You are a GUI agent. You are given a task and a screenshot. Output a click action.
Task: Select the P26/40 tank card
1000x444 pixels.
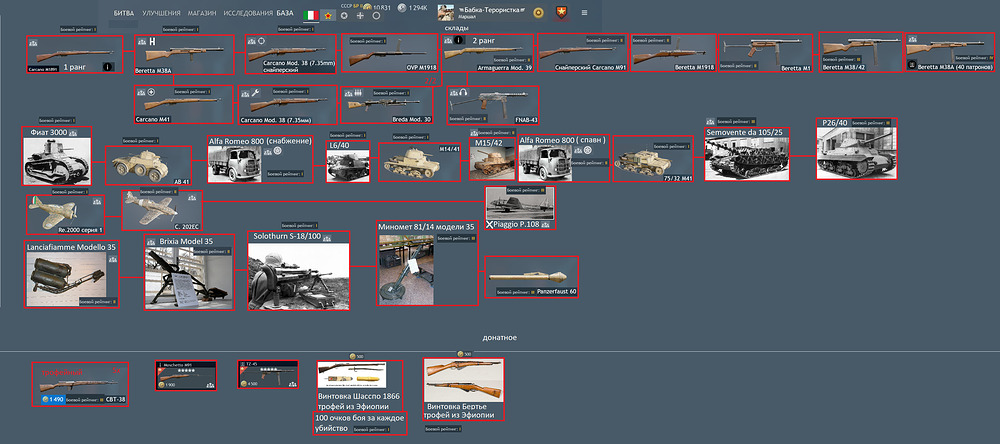[857, 148]
